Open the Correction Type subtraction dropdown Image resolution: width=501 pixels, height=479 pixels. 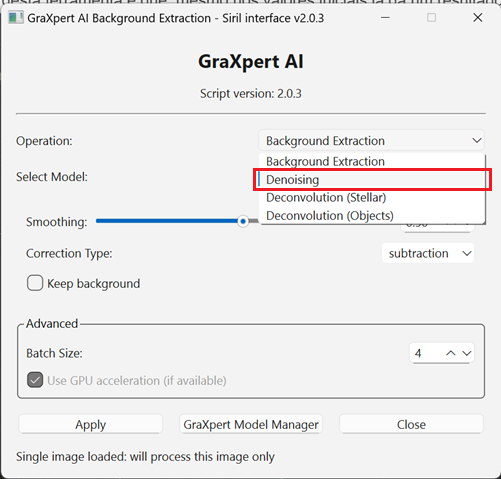click(428, 253)
